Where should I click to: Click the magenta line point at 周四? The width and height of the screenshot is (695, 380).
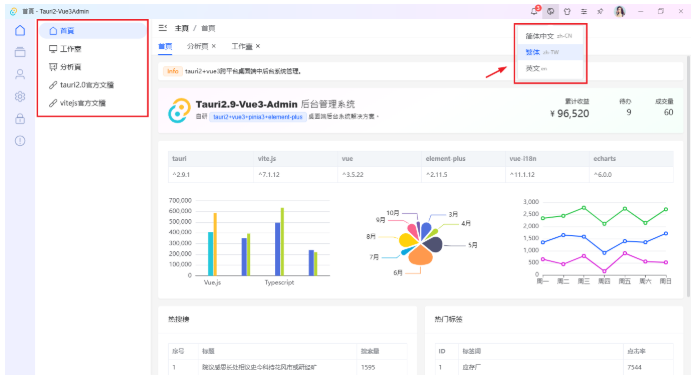(x=604, y=270)
